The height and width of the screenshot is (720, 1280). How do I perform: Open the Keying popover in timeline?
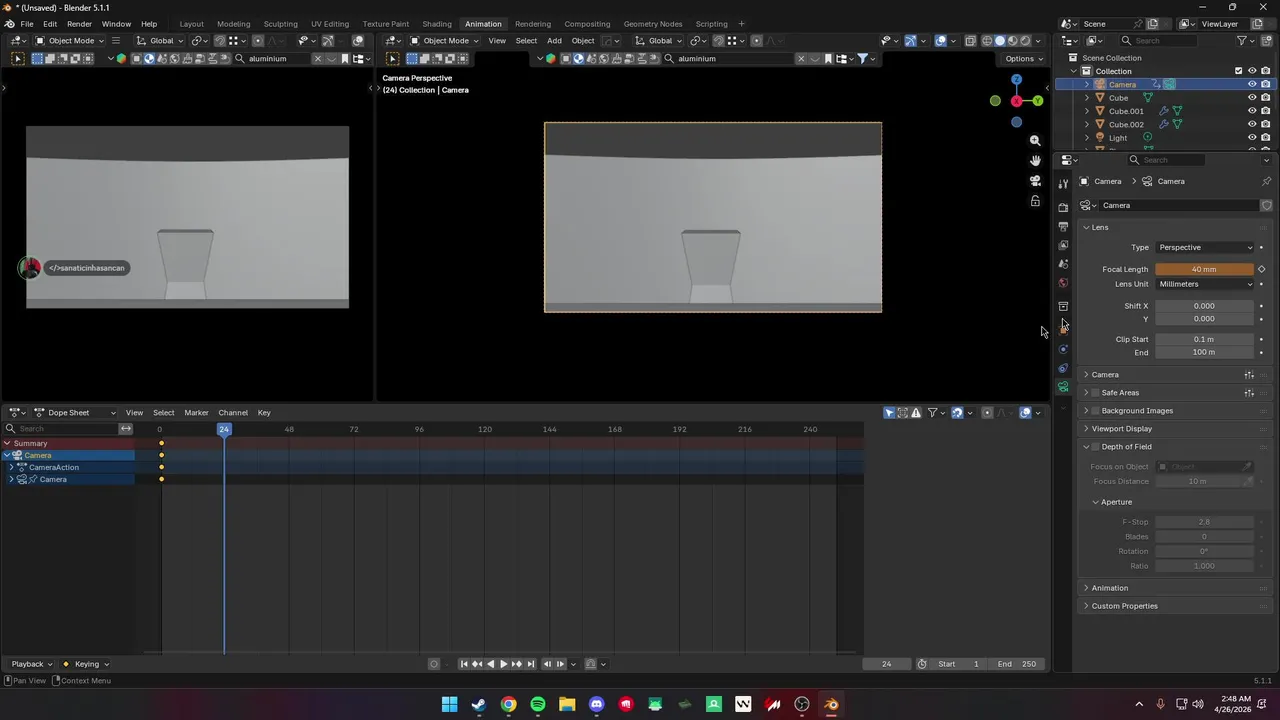pos(91,664)
